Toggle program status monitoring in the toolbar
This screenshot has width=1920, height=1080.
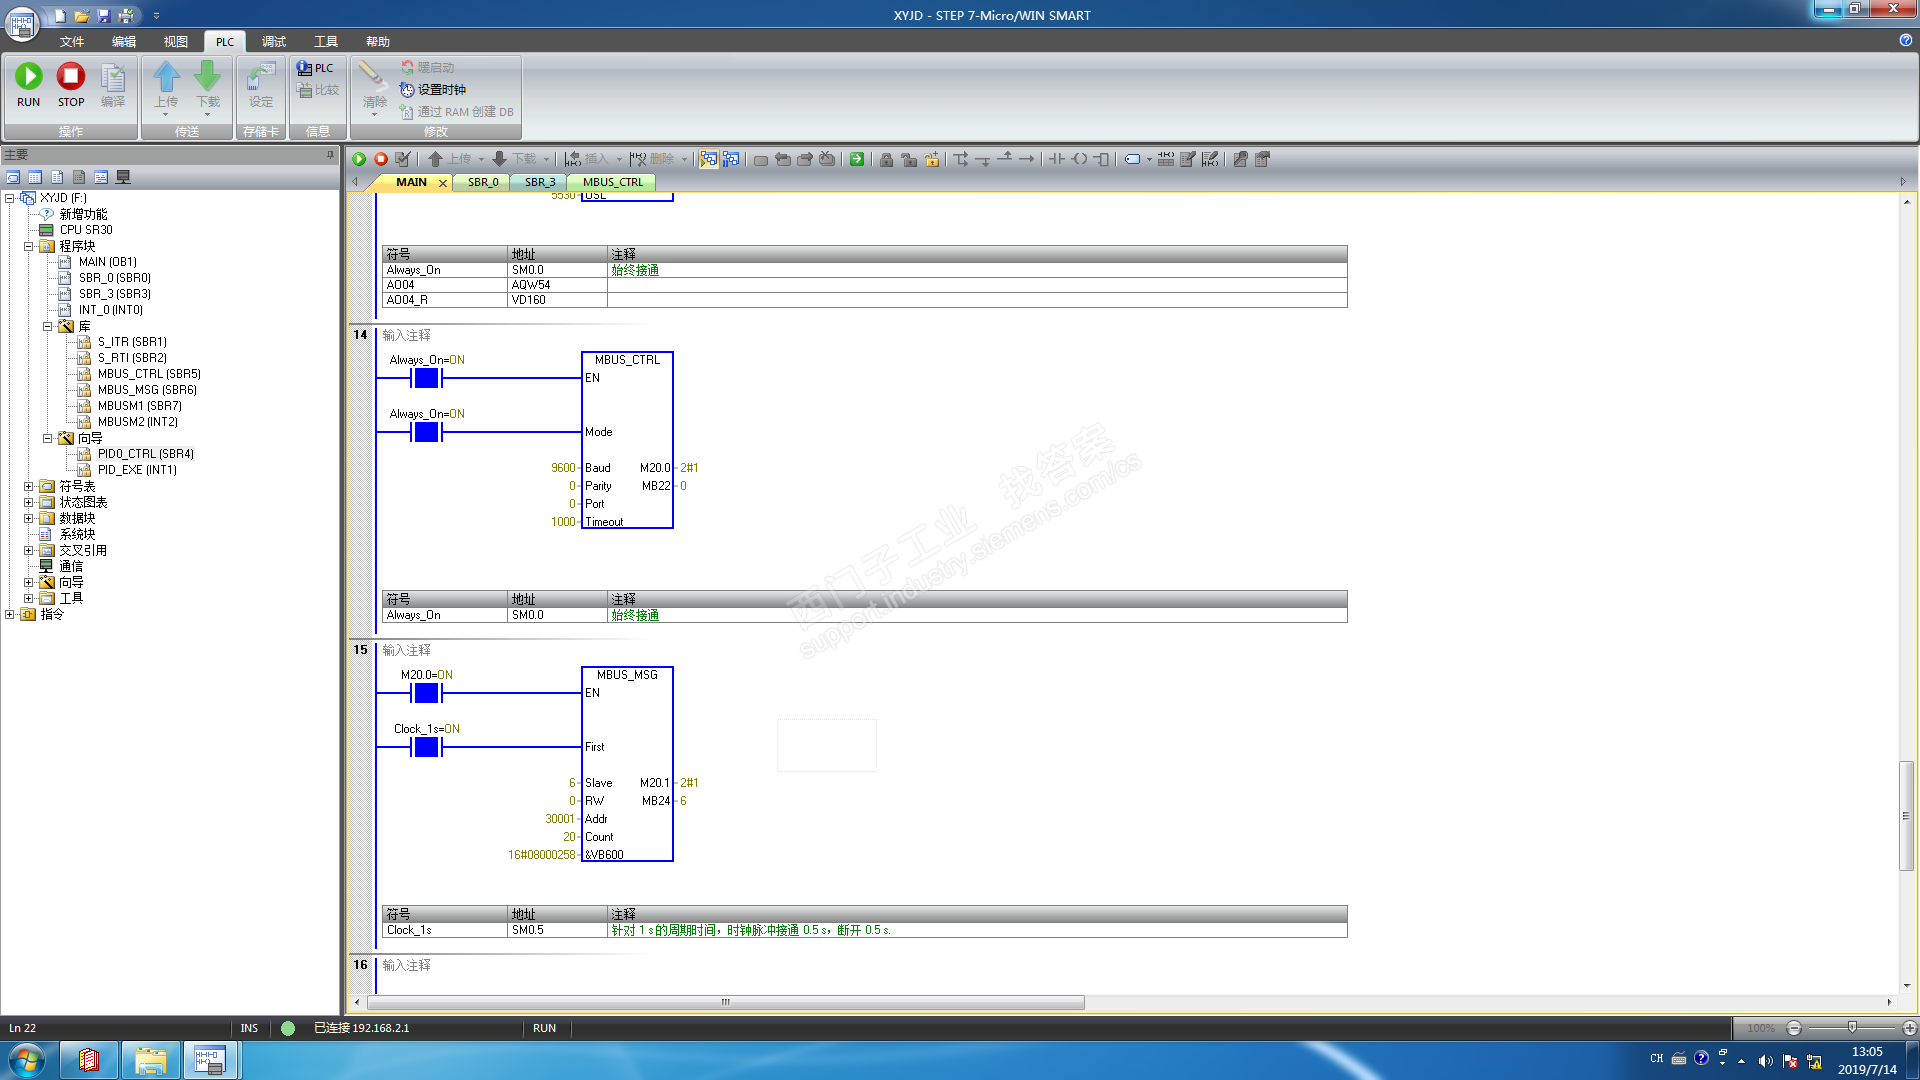click(x=708, y=159)
